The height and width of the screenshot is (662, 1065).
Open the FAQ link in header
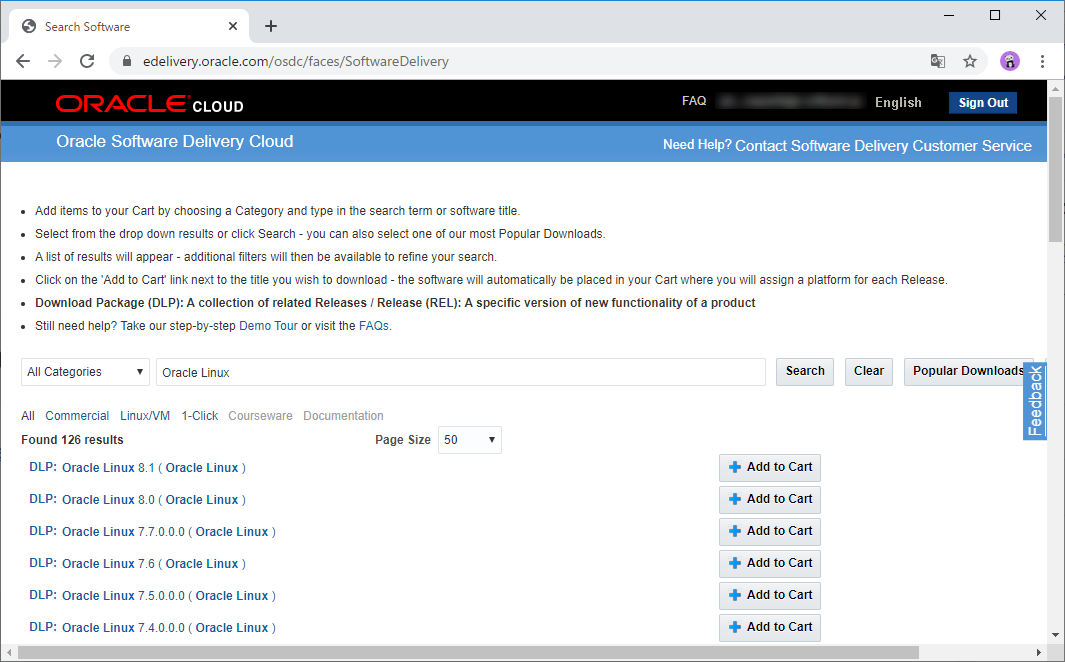click(694, 101)
